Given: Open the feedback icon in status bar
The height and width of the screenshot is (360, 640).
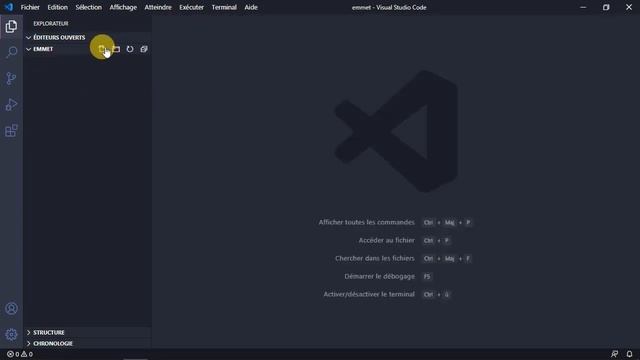Looking at the screenshot, I should pyautogui.click(x=614, y=354).
